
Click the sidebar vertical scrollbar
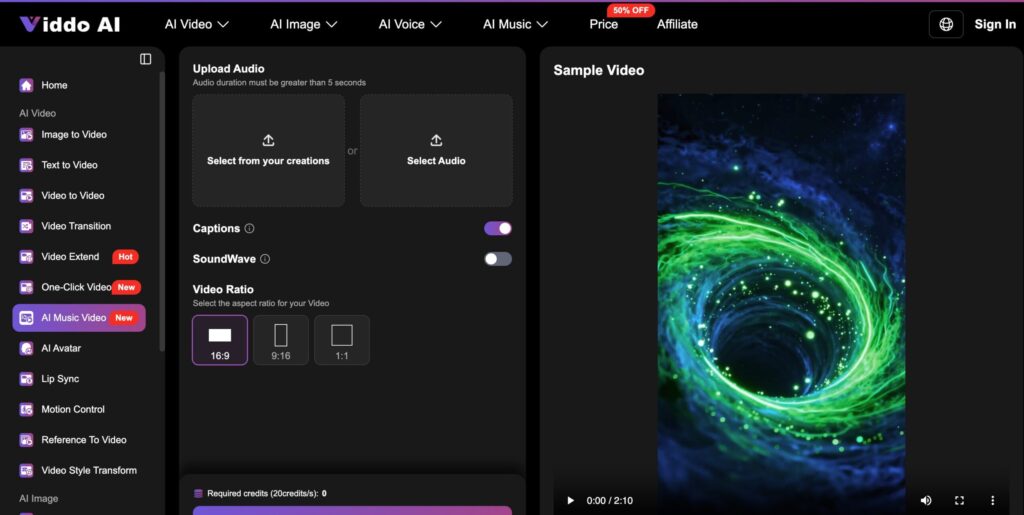tap(162, 211)
